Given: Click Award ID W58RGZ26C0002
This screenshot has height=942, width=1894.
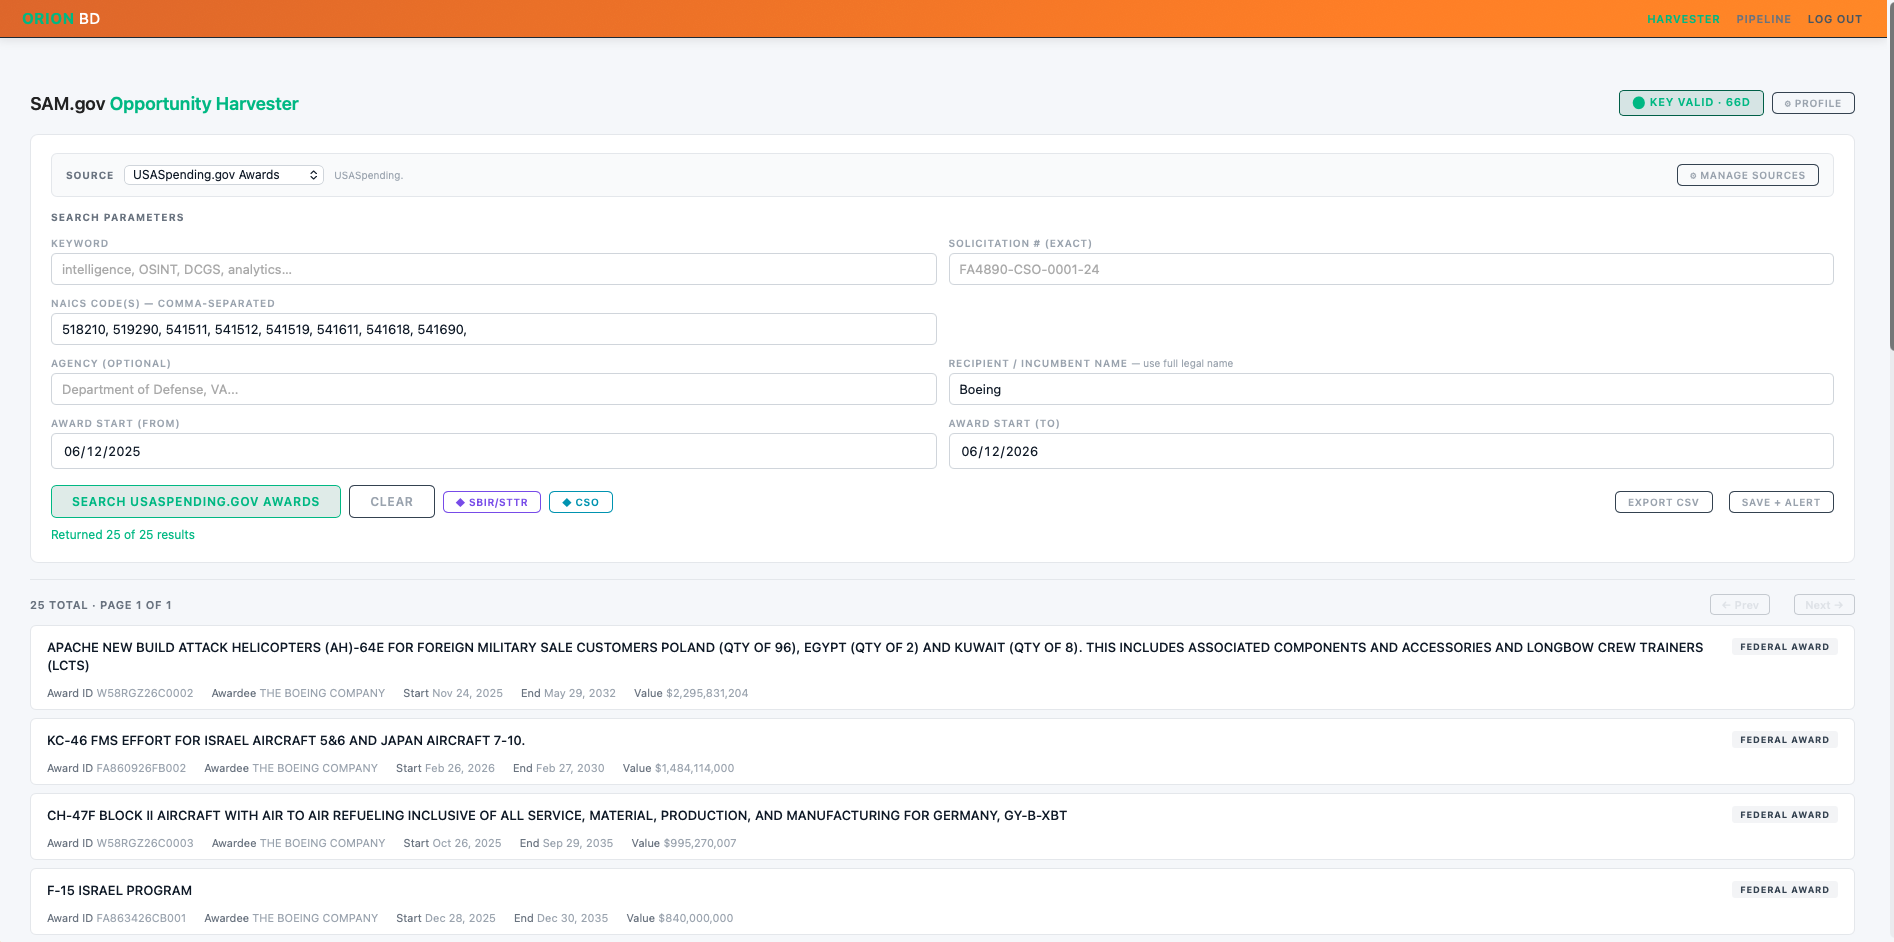Looking at the screenshot, I should (145, 693).
